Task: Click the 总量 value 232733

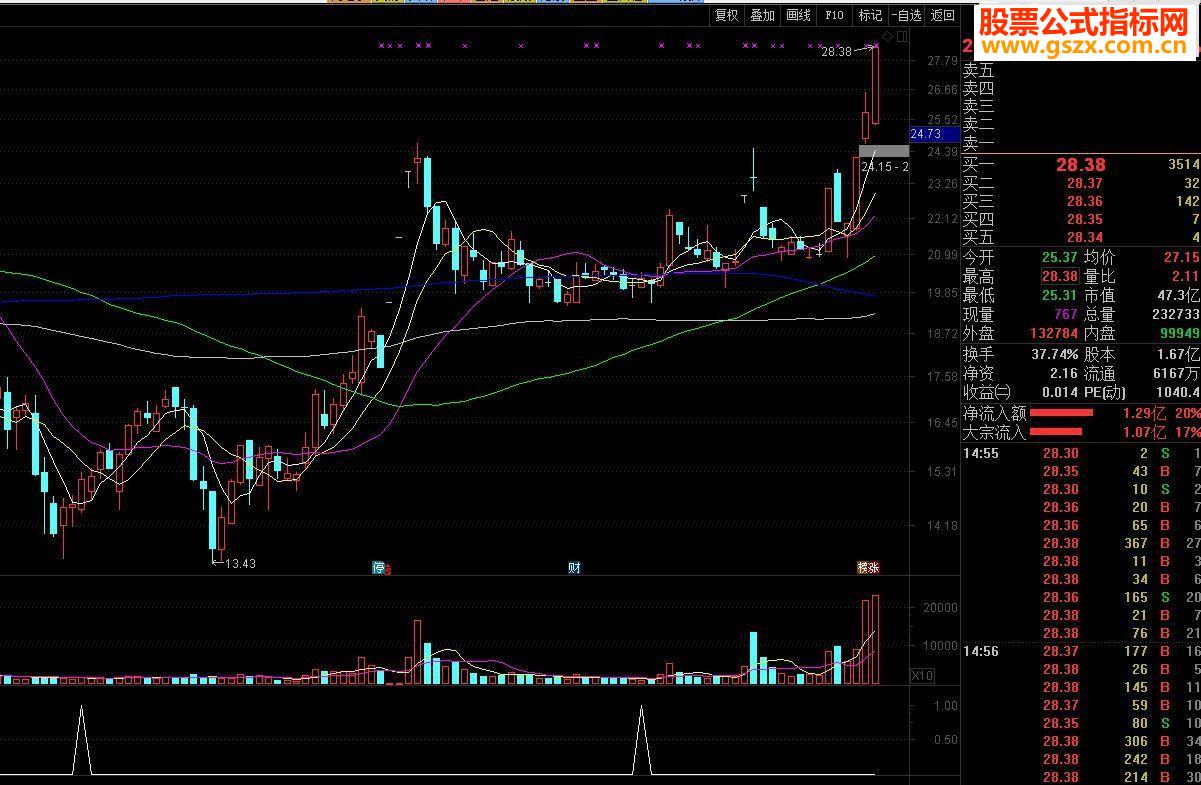Action: tap(1175, 314)
